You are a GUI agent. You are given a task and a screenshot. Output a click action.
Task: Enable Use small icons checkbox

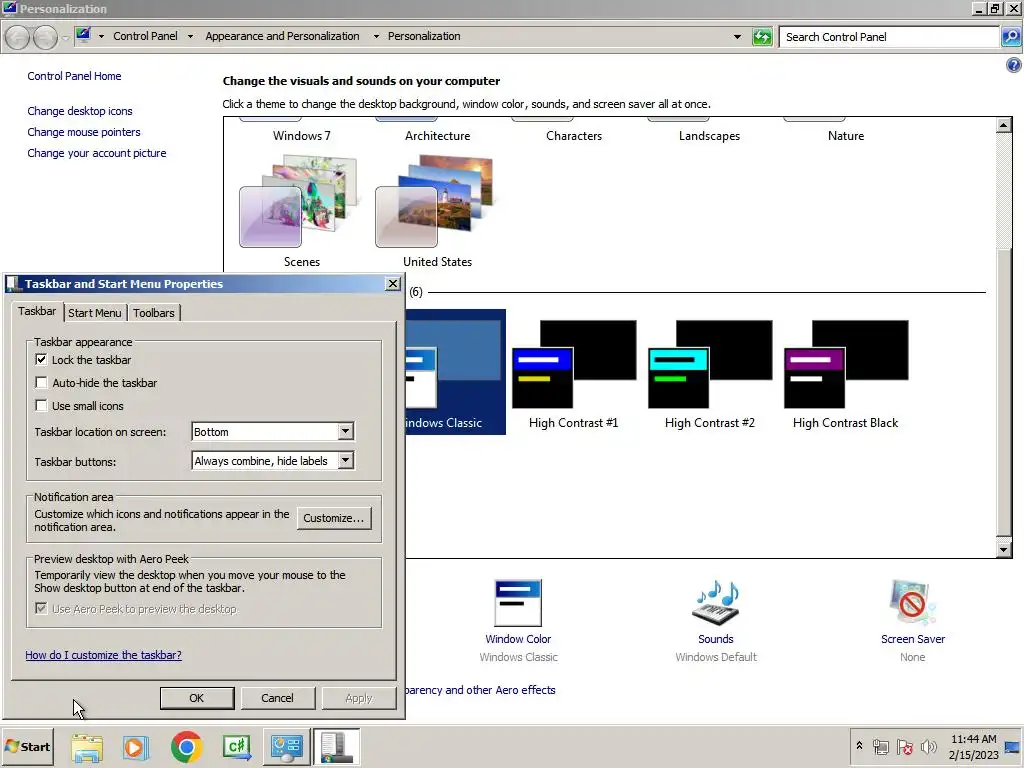(x=41, y=406)
